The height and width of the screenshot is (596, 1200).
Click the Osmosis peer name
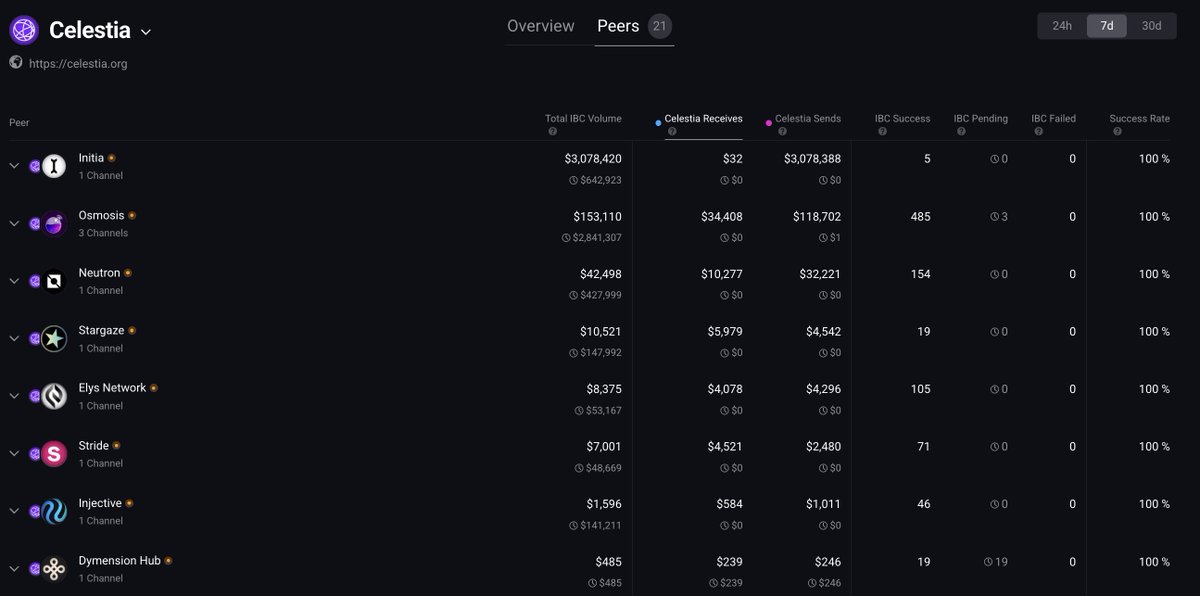click(102, 215)
